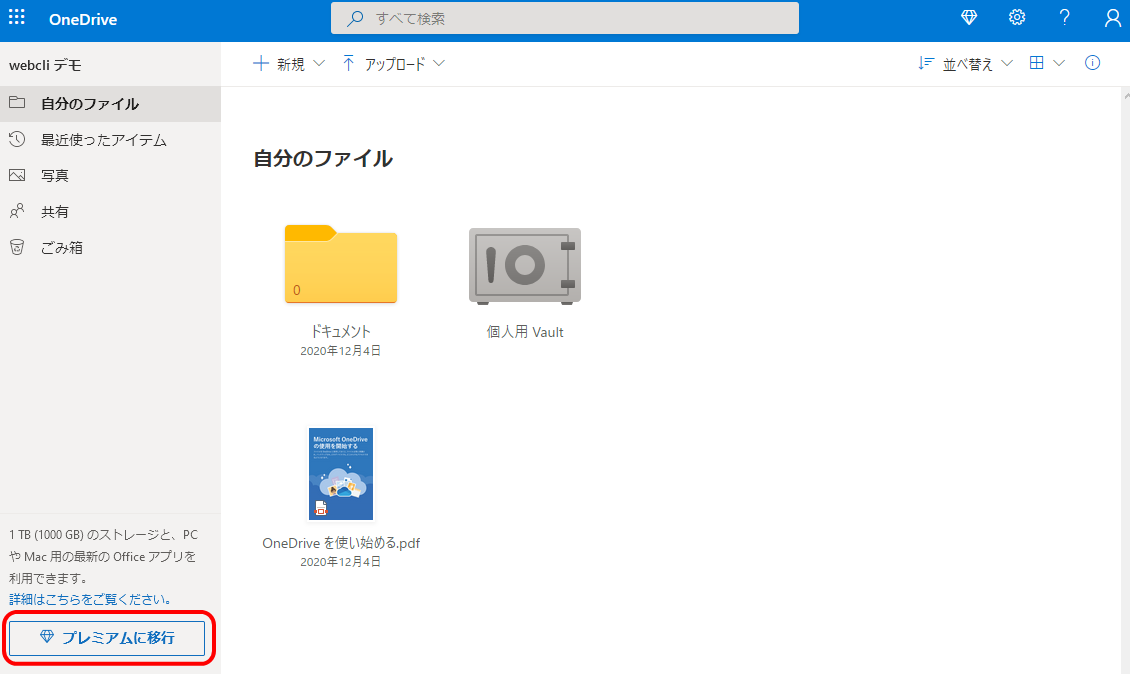Click the view layout grid icon
This screenshot has height=674, width=1130.
[x=1036, y=63]
